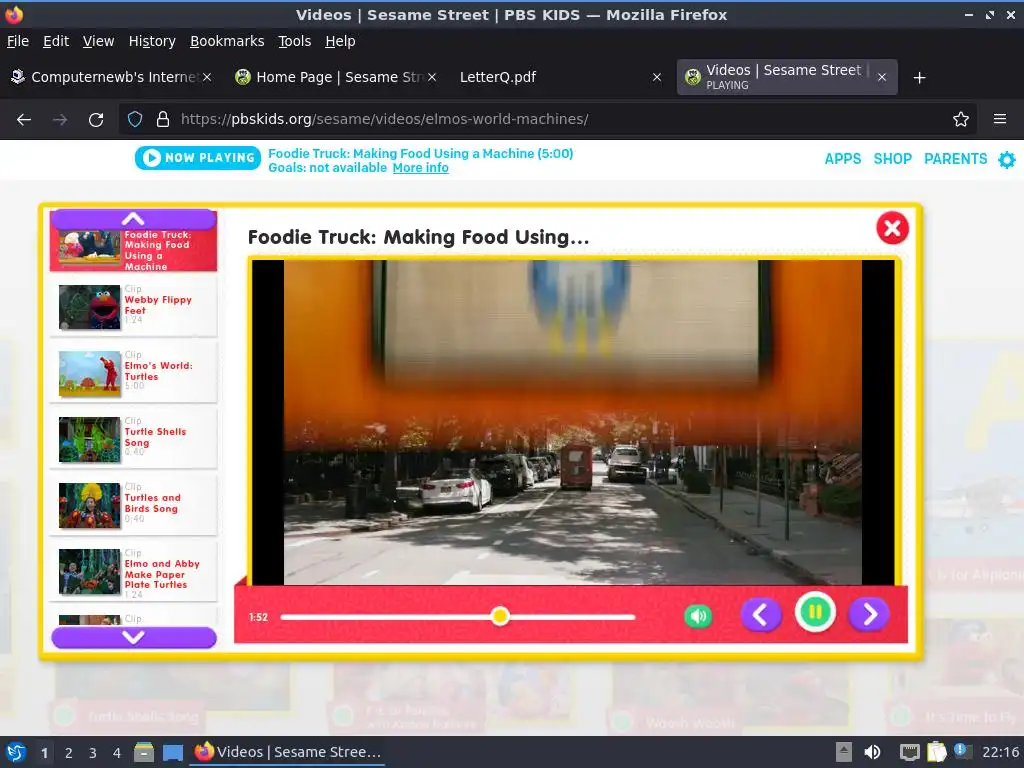The image size is (1024, 768).
Task: Close the video player with red X
Action: tap(892, 228)
